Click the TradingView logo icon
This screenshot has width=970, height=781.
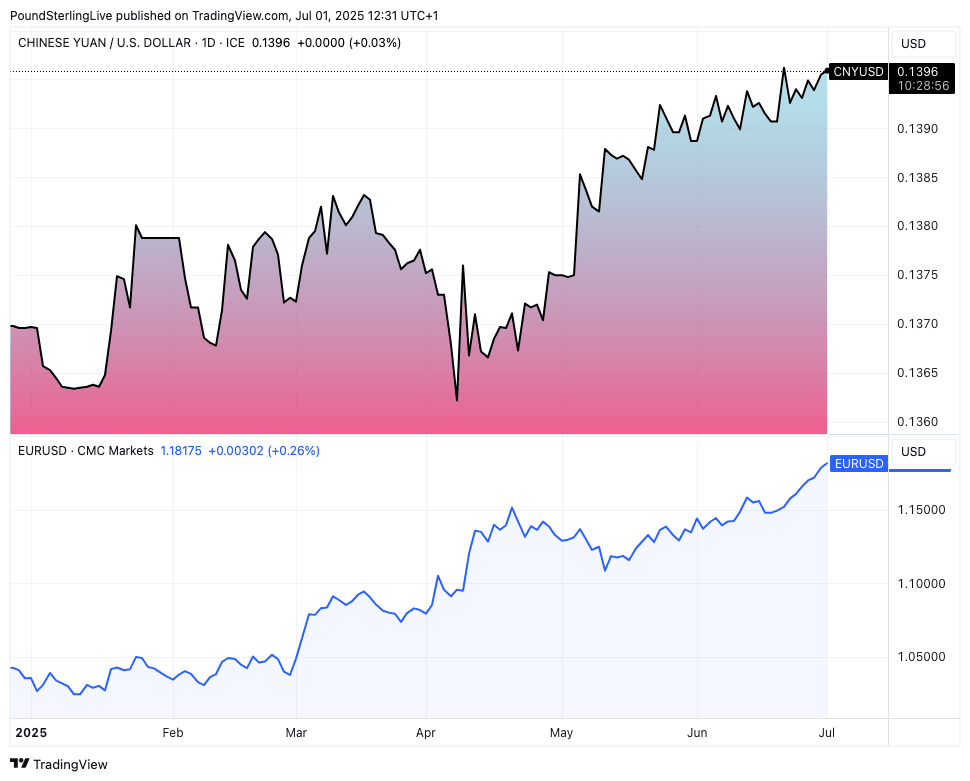(x=20, y=764)
